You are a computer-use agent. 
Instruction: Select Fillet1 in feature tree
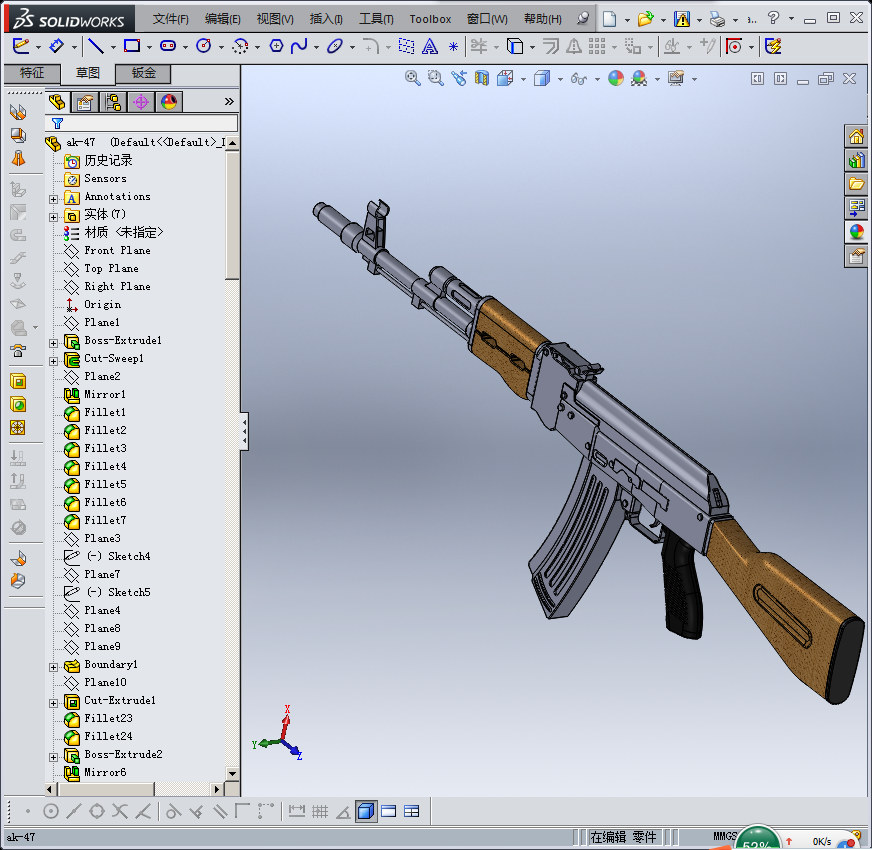tap(95, 413)
